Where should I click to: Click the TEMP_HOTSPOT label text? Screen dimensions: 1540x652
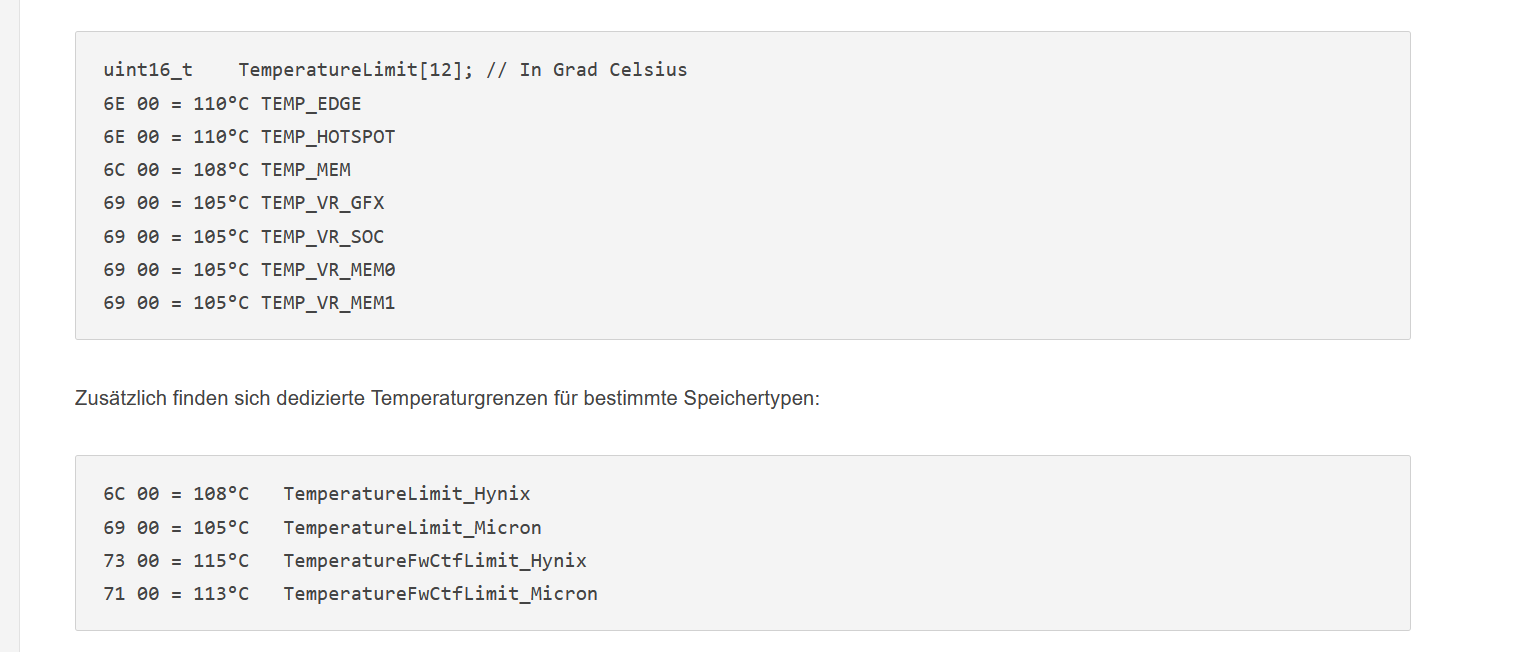328,136
